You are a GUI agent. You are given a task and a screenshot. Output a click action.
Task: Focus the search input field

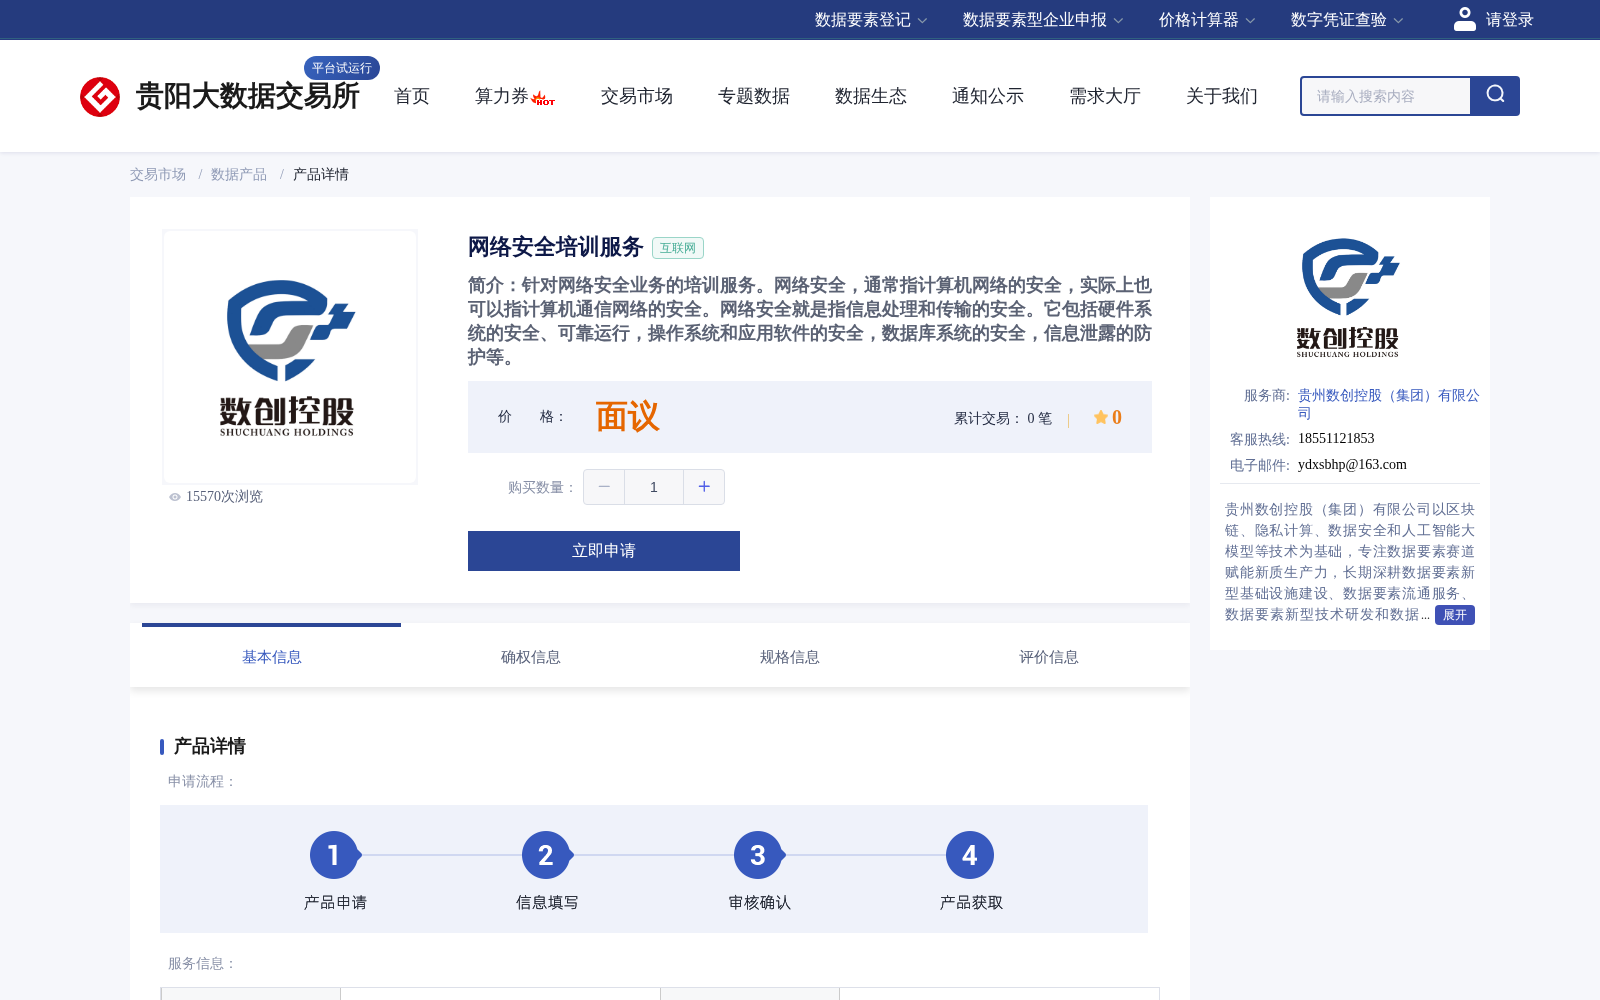click(1386, 96)
